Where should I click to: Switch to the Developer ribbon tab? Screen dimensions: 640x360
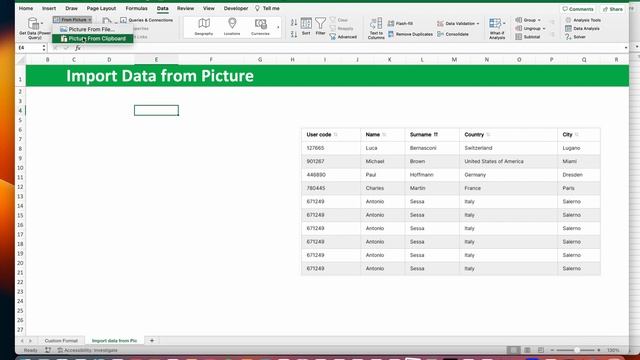click(x=236, y=8)
